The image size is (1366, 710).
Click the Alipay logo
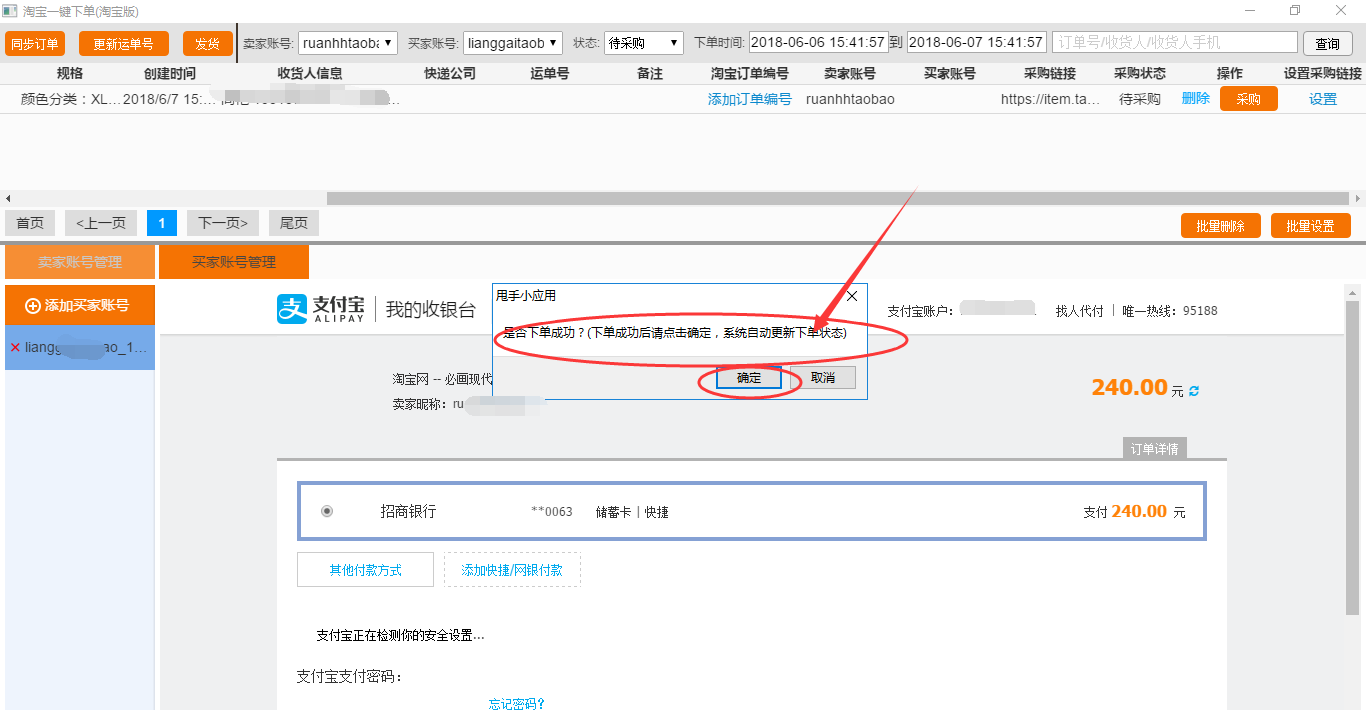[322, 309]
